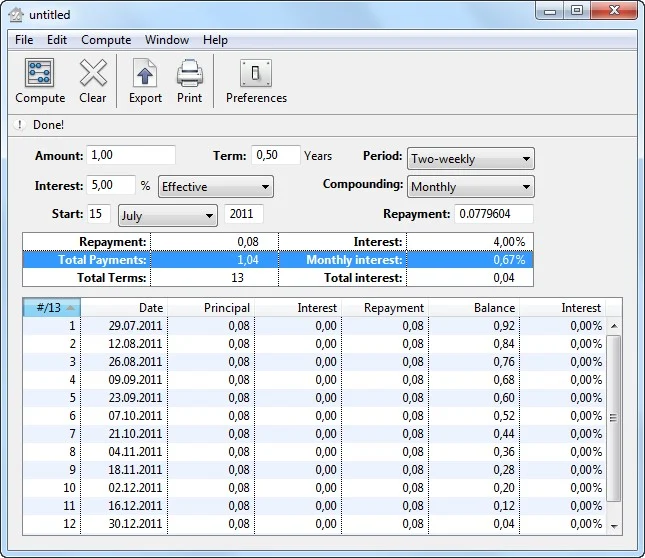The width and height of the screenshot is (645, 558).
Task: Click the Repayment field 0.0779604
Action: [x=494, y=214]
